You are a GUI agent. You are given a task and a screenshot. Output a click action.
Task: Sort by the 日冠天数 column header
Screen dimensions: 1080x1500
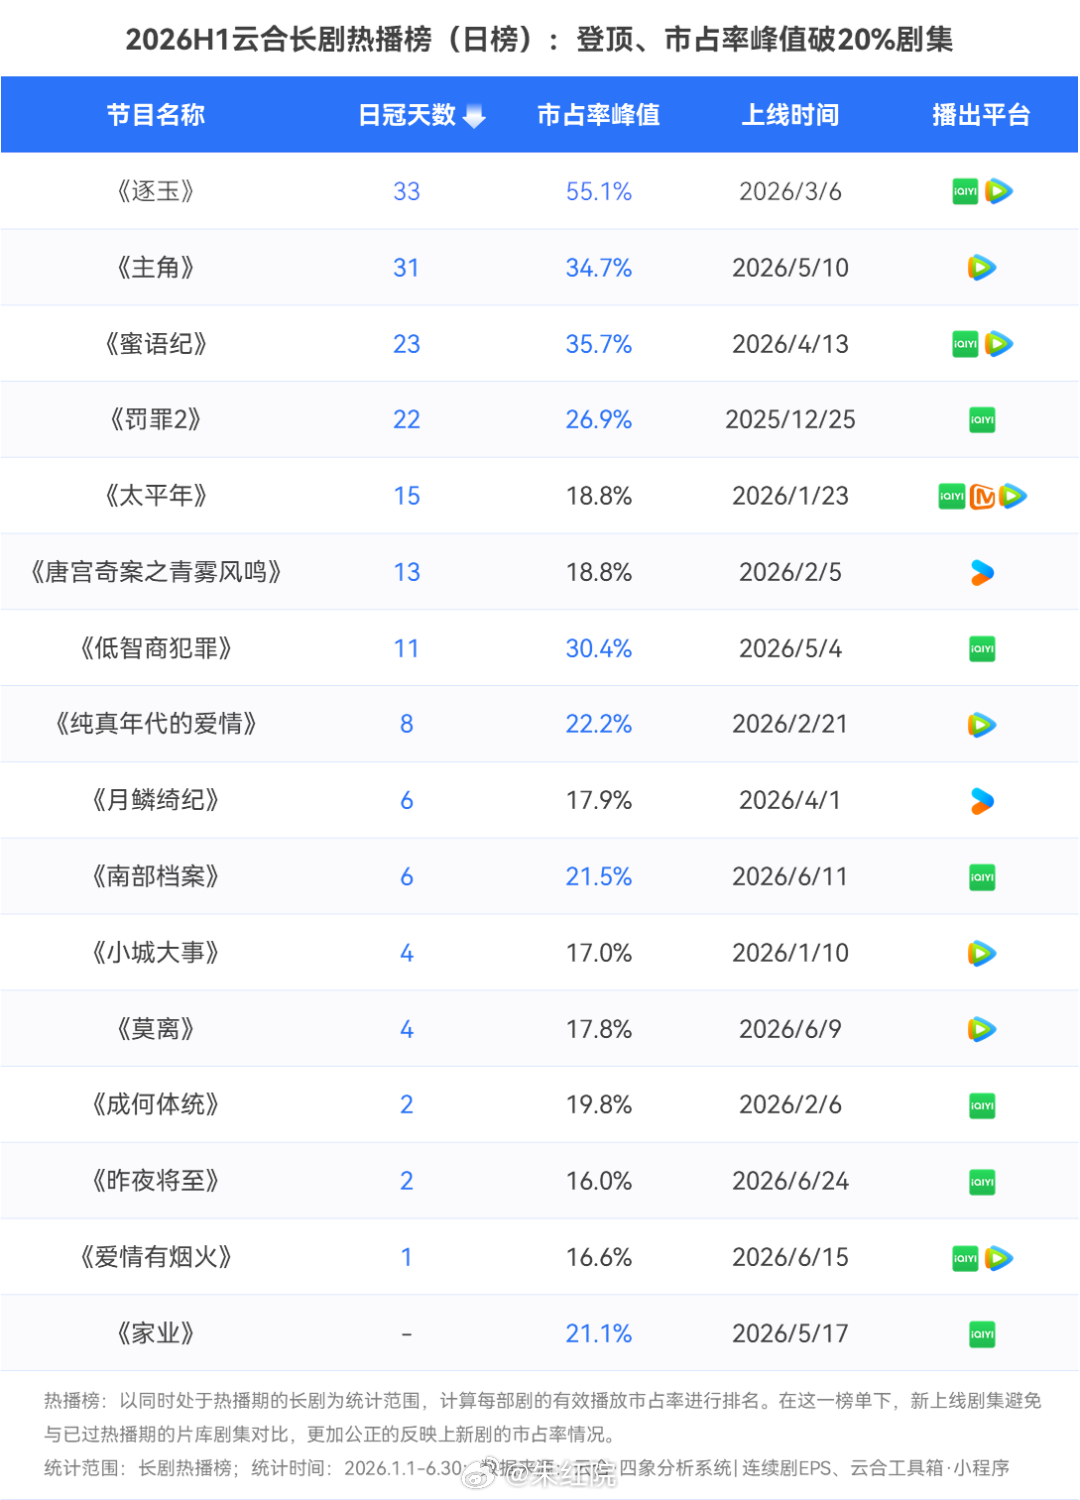coord(407,115)
